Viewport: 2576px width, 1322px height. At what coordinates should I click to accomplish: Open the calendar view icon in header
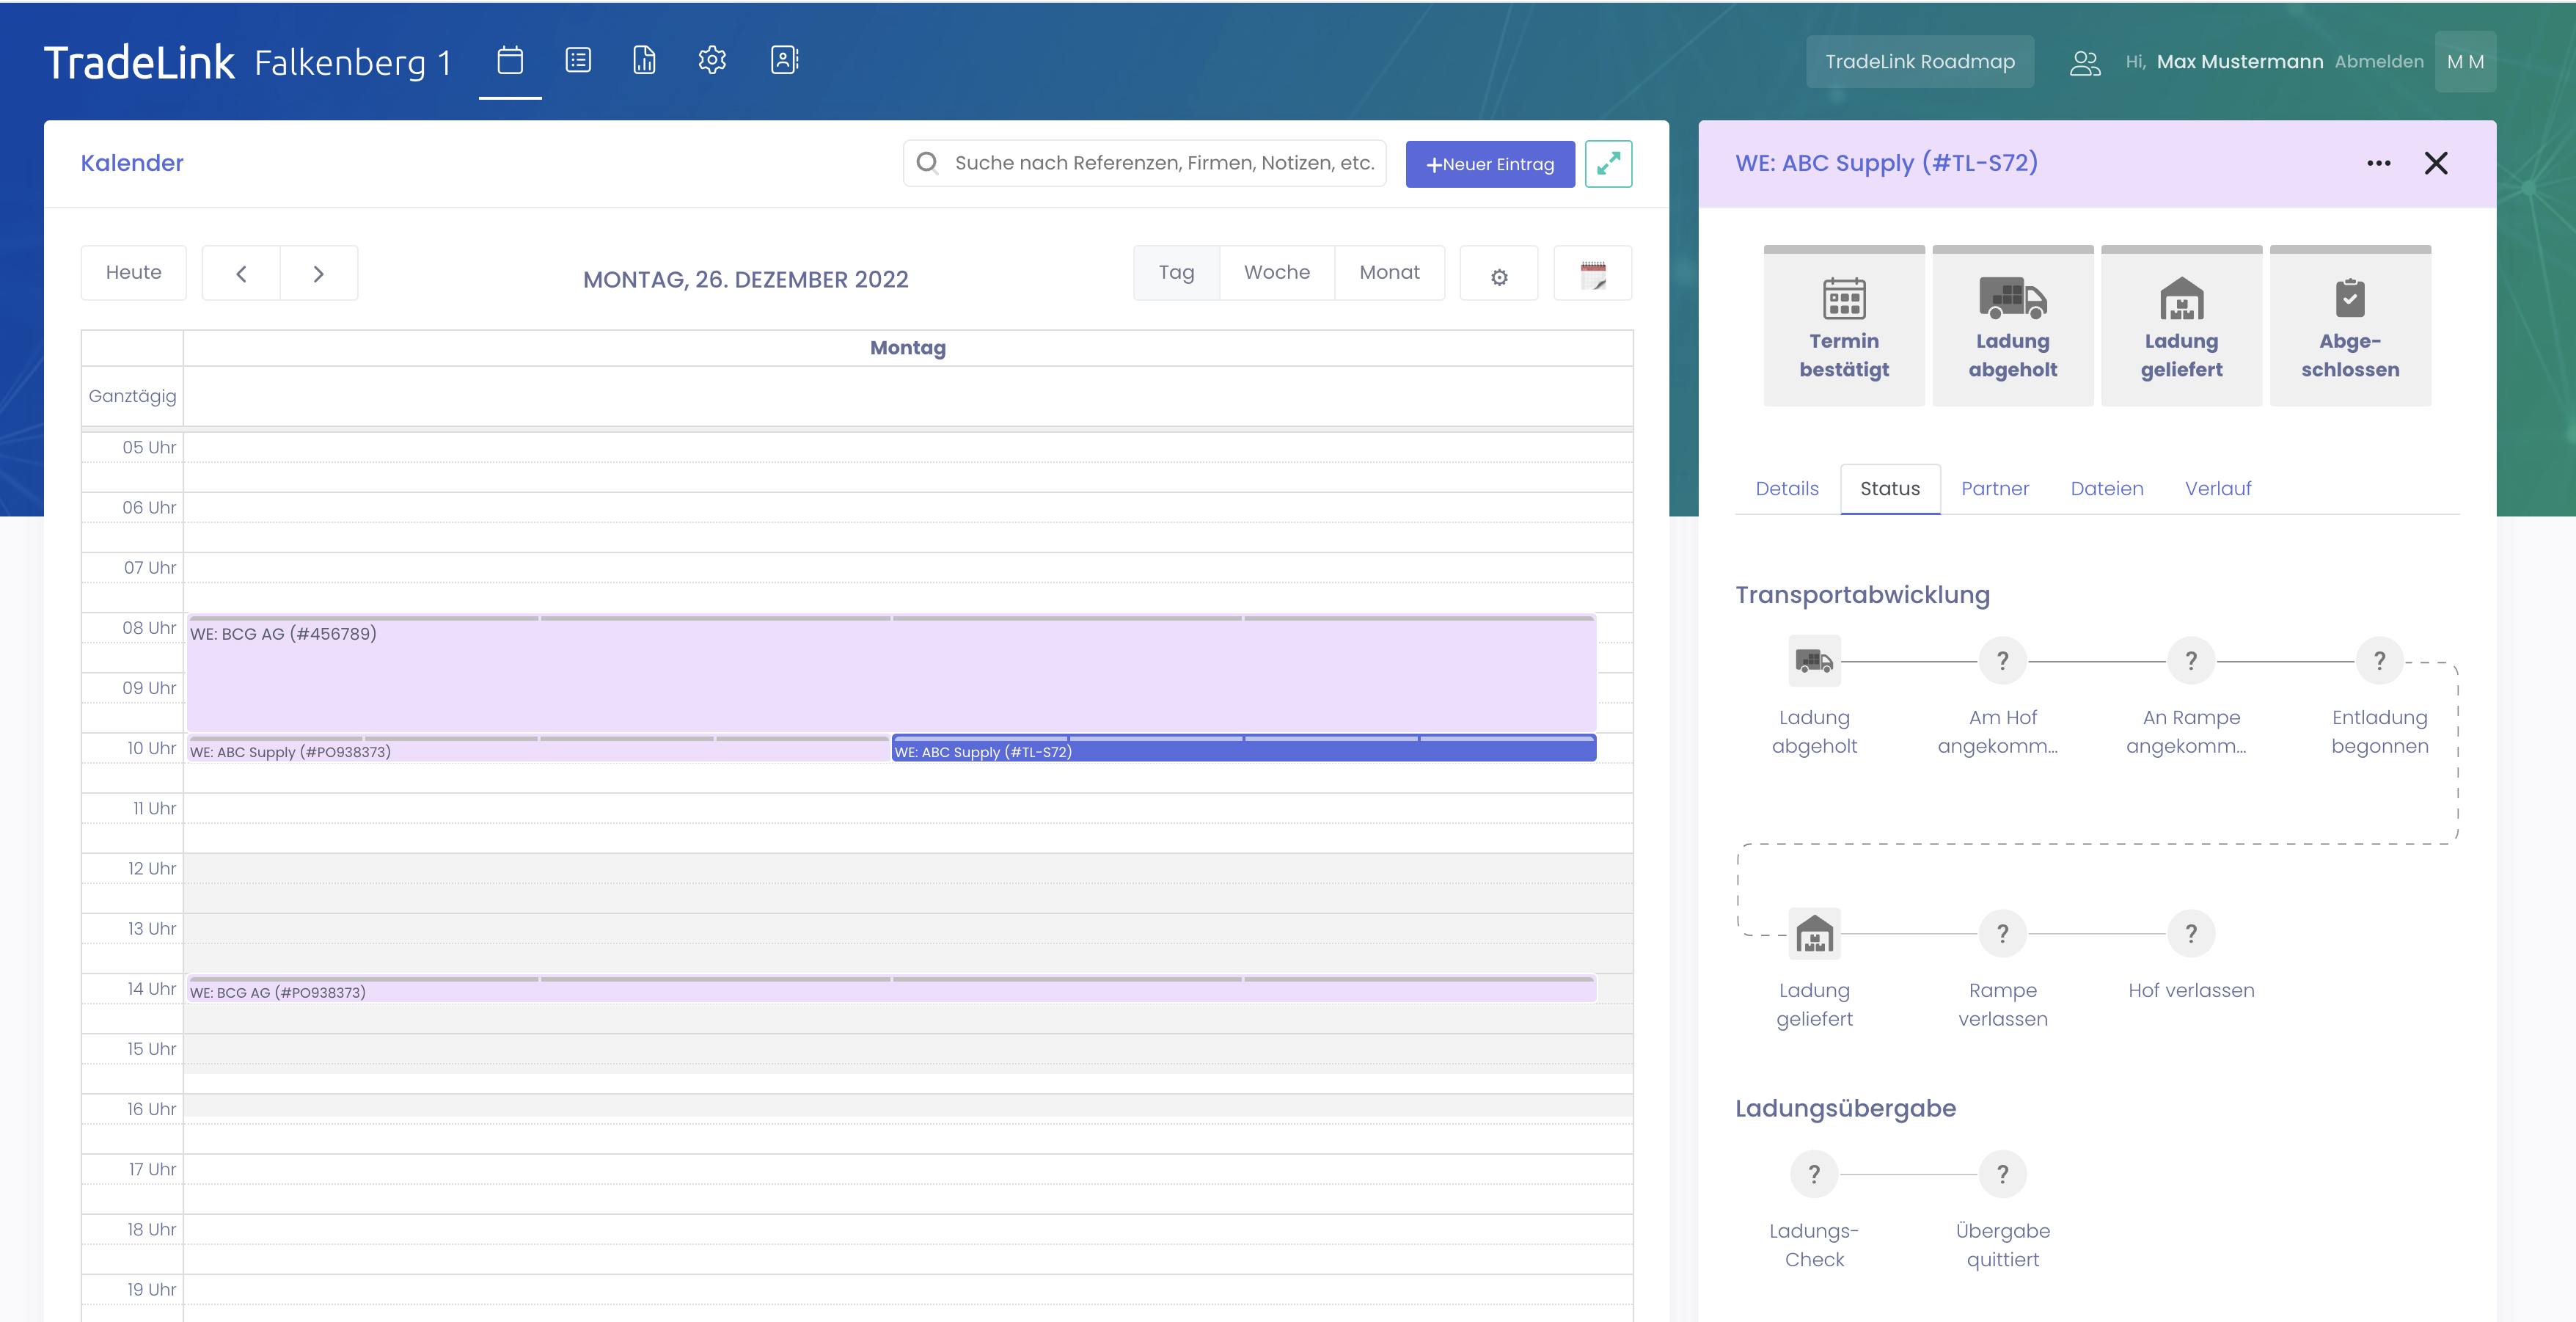coord(510,61)
